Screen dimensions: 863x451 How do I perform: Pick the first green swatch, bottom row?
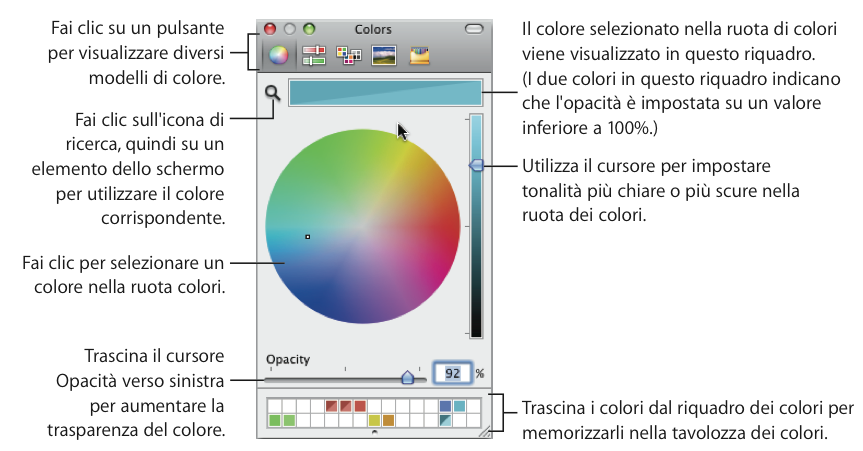274,421
